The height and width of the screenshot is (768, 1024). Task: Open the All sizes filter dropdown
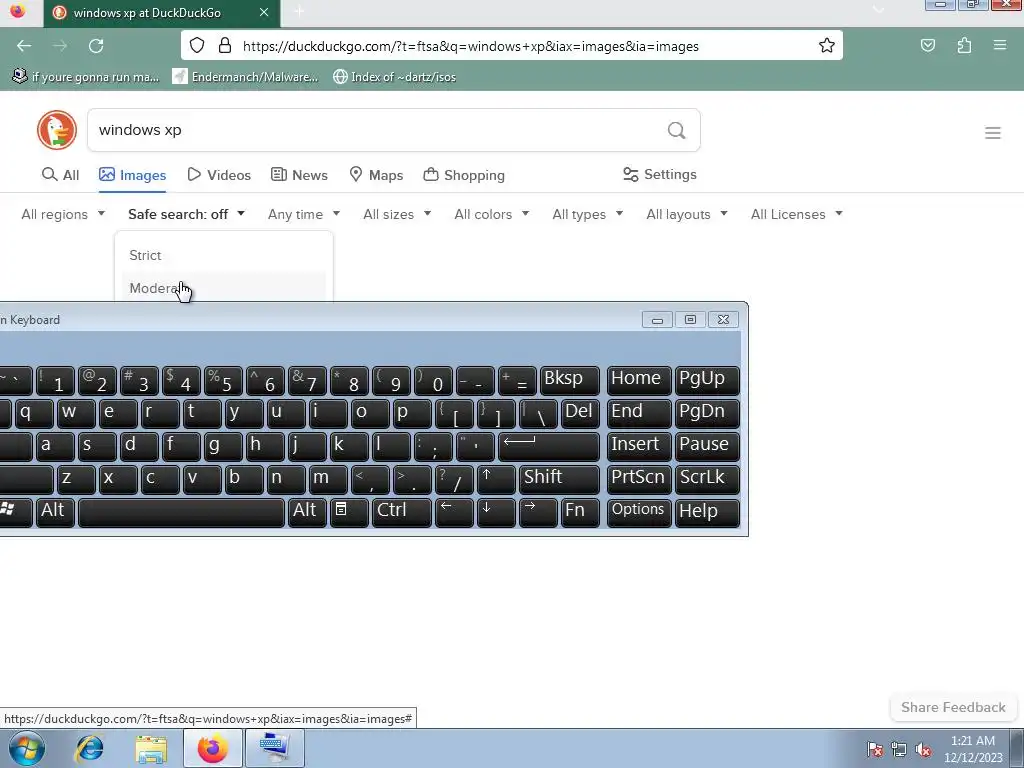397,214
